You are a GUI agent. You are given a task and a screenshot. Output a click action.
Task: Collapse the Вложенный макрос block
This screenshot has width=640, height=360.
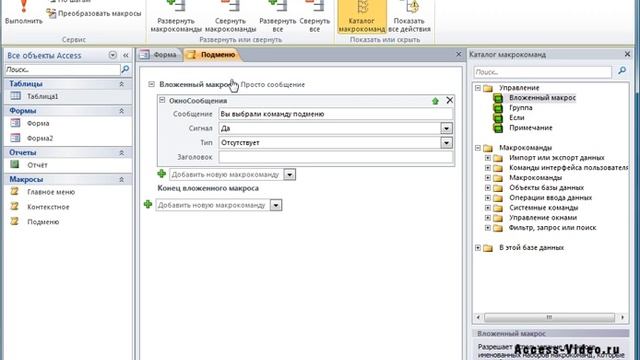[x=151, y=84]
